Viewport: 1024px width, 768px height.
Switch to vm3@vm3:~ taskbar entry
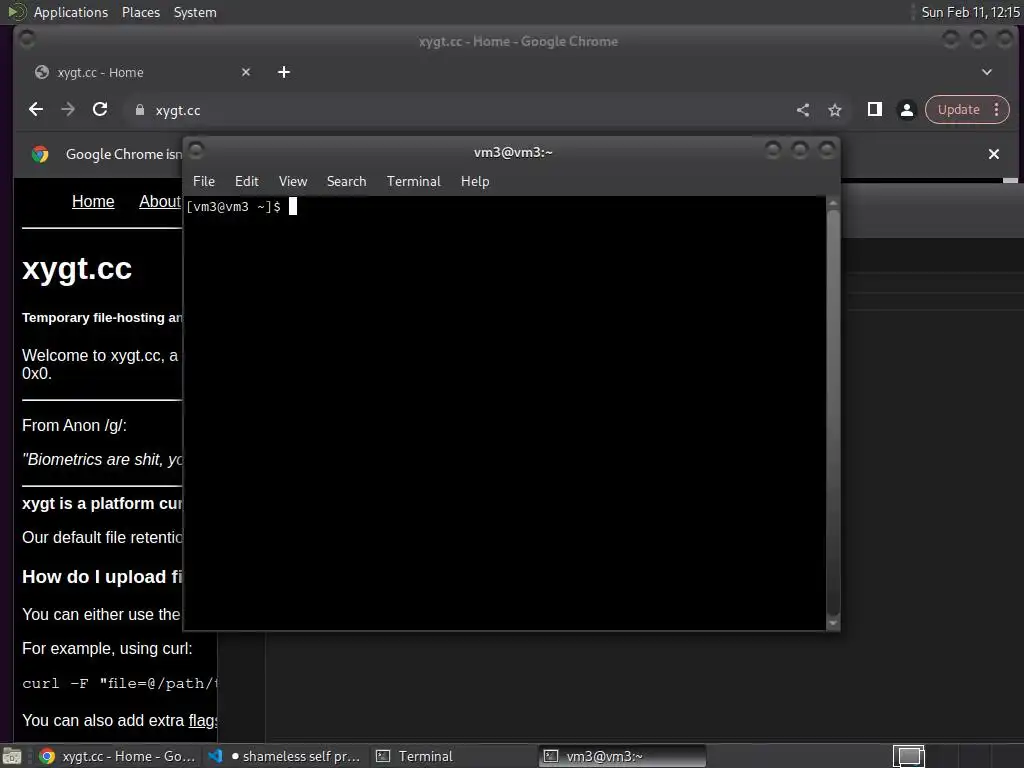[622, 756]
